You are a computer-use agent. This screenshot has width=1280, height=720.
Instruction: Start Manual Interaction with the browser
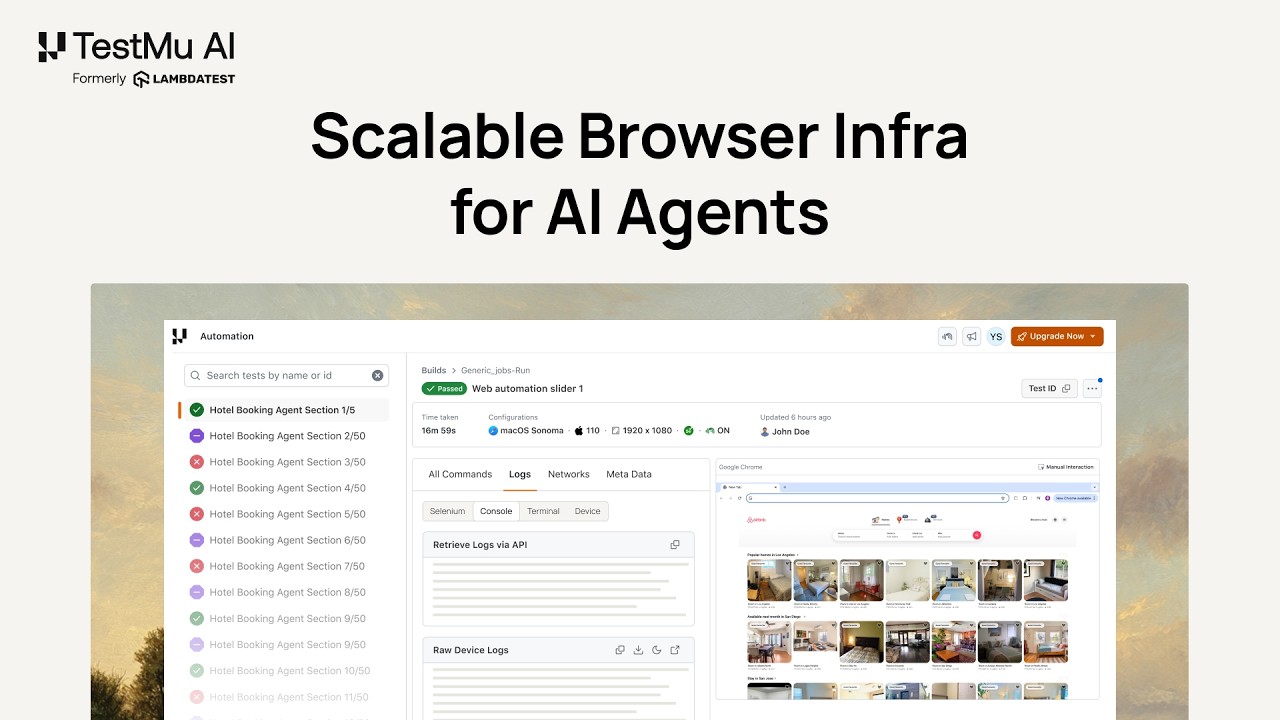coord(1066,467)
